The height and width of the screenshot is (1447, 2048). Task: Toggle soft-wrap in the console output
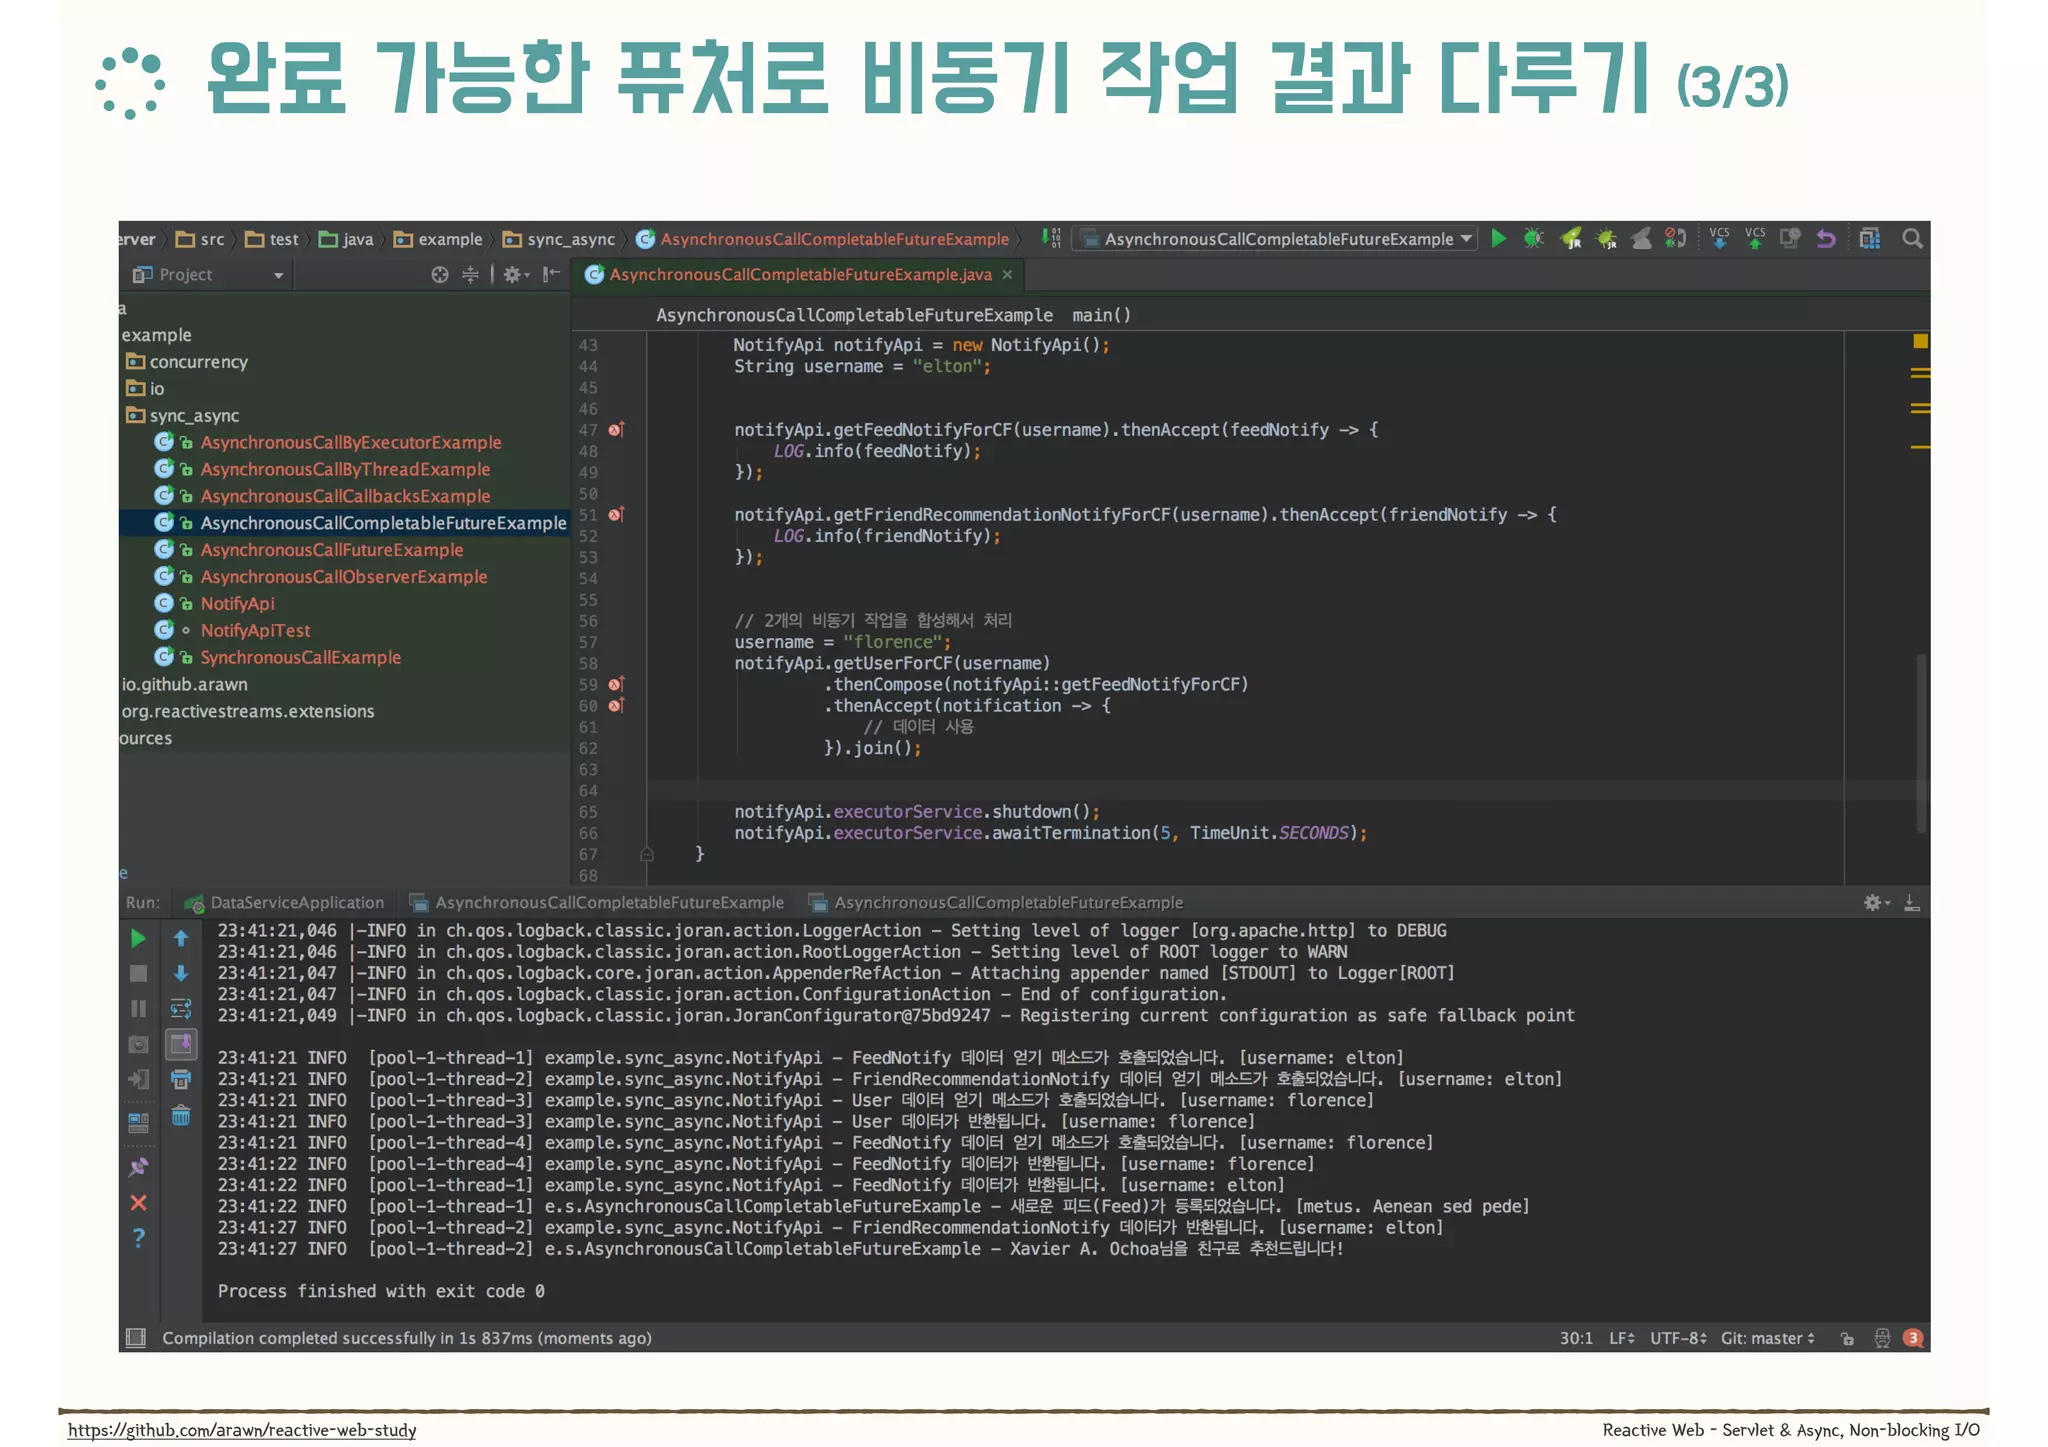[x=181, y=1008]
